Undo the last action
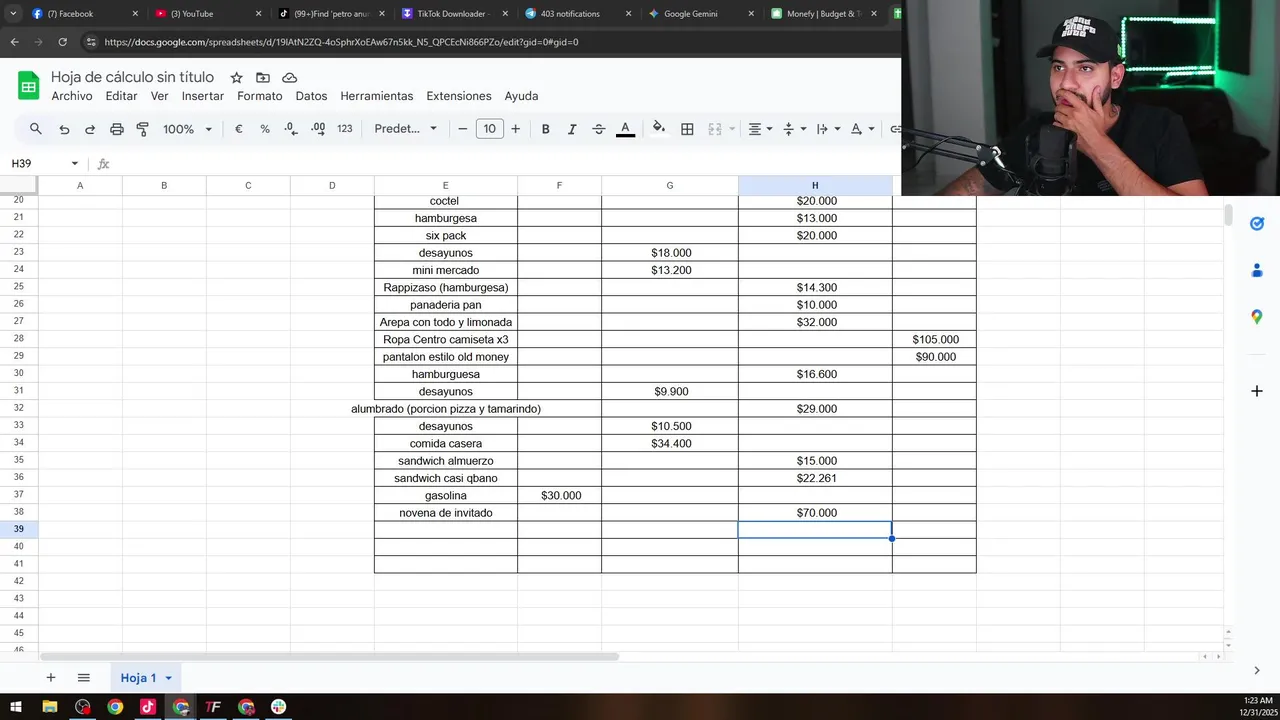 pos(64,129)
